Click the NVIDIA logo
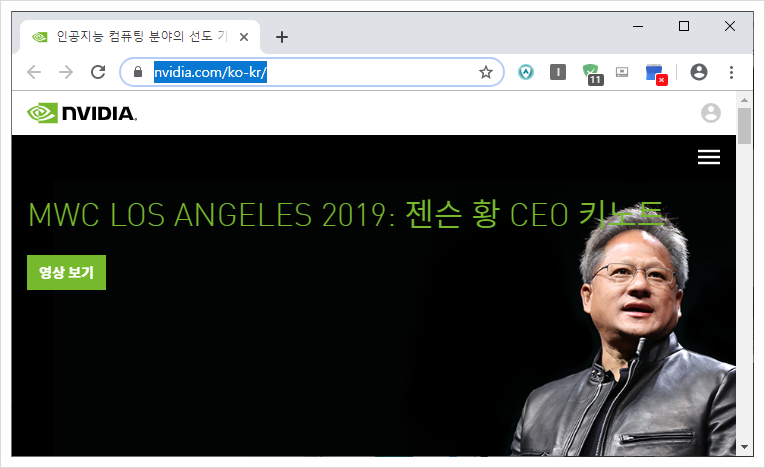 pos(82,113)
